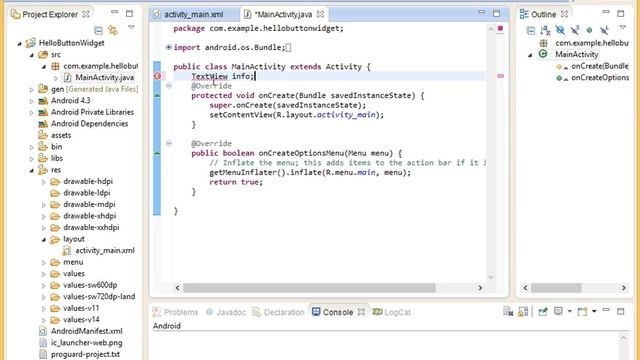Maximize the editor area
Image resolution: width=640 pixels, height=360 pixels.
point(496,13)
